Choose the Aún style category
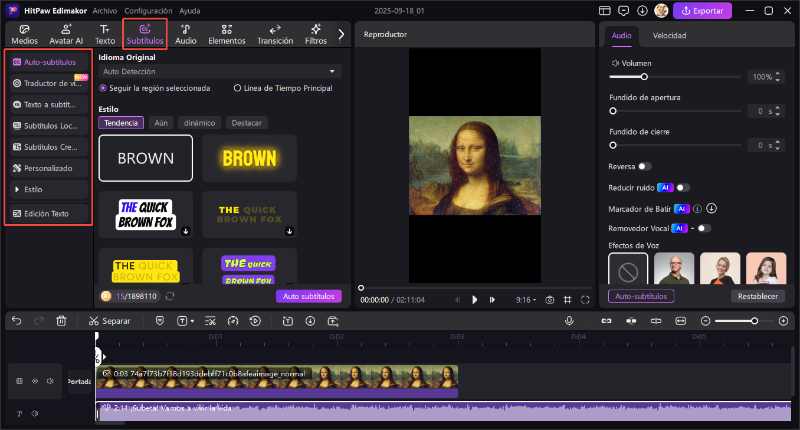This screenshot has height=430, width=800. click(161, 123)
